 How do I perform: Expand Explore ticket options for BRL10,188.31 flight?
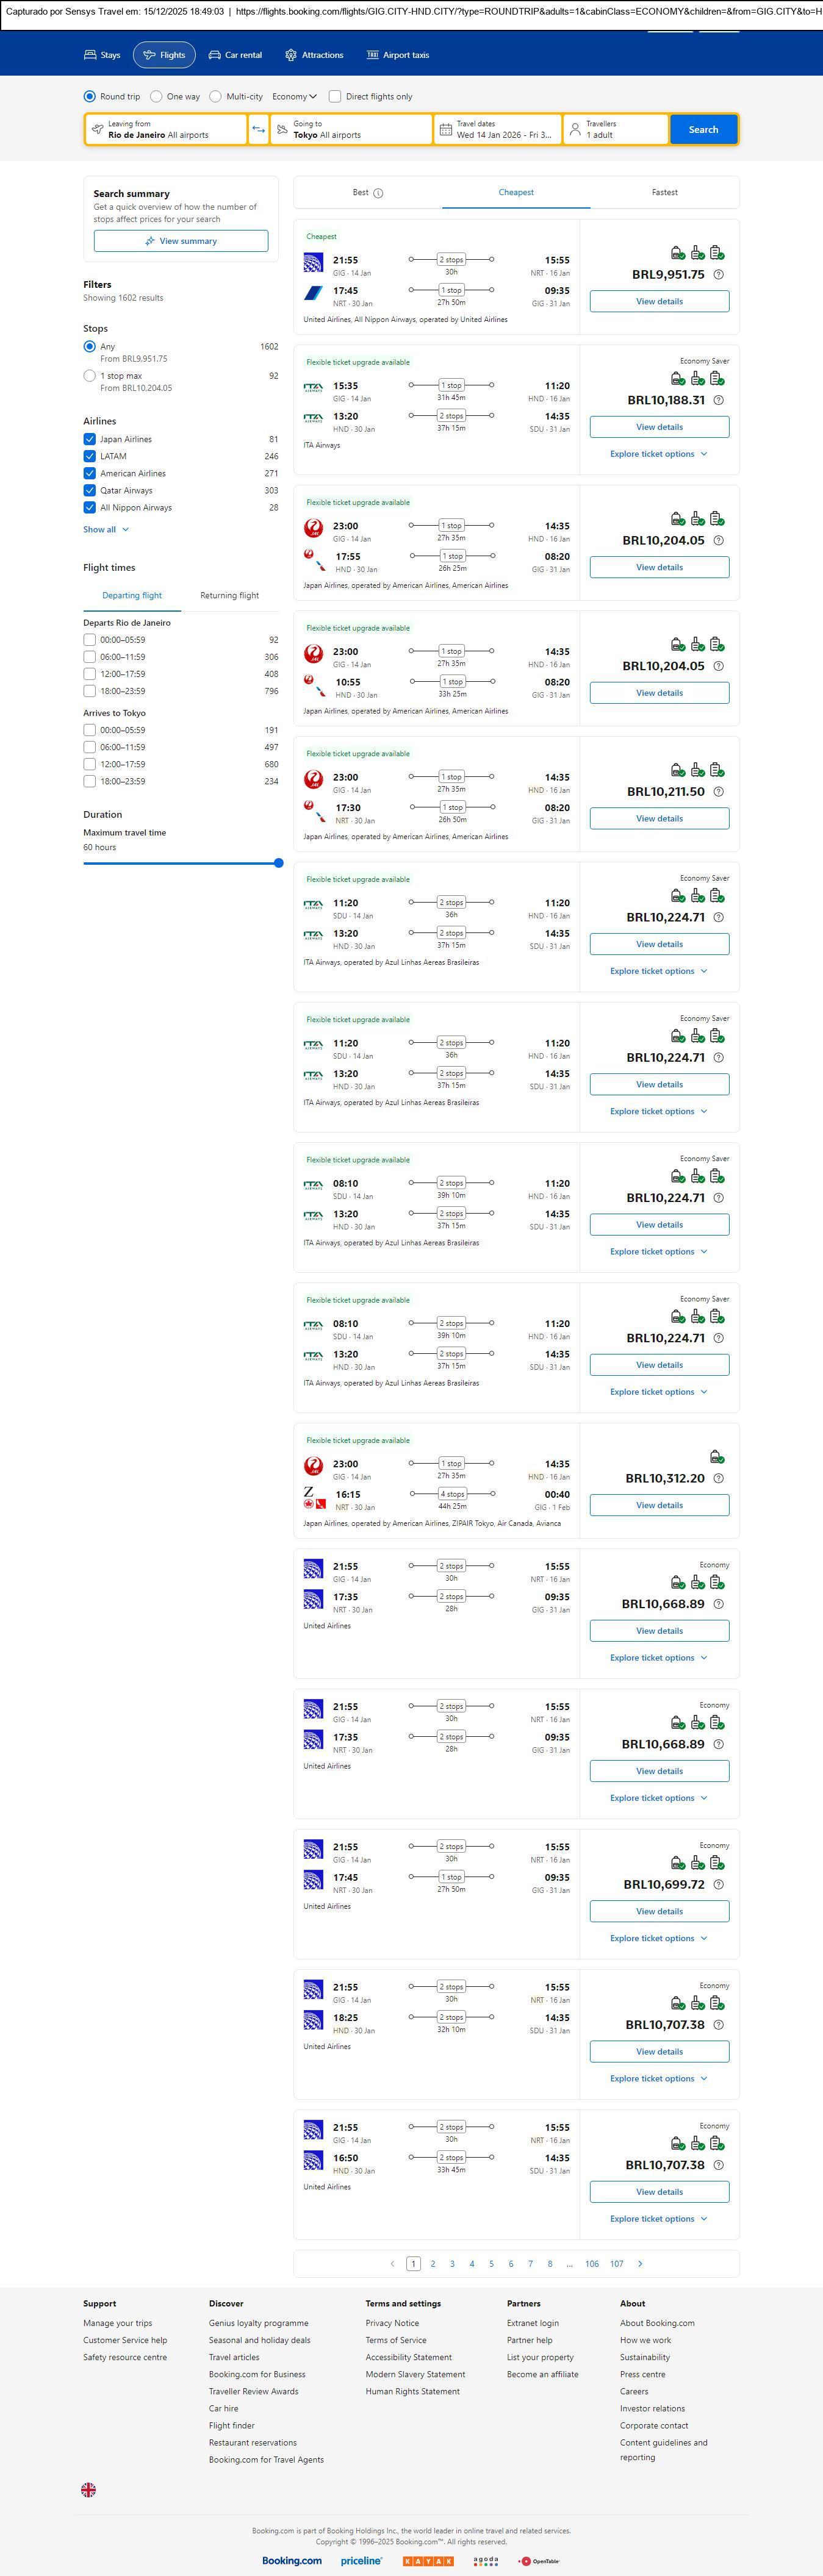659,454
